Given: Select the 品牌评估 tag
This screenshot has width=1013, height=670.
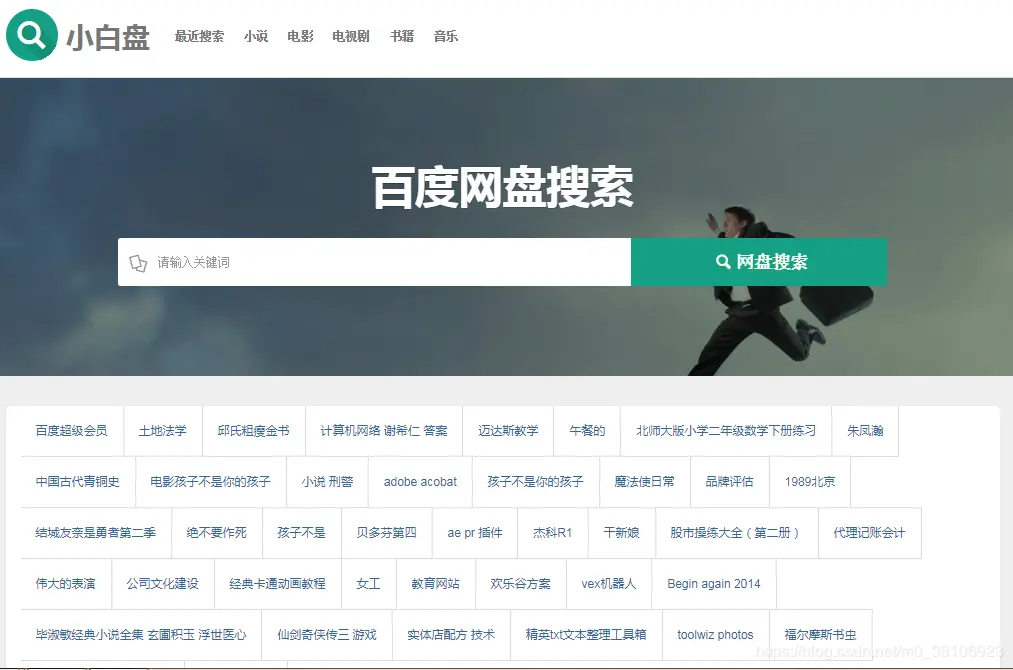Looking at the screenshot, I should pyautogui.click(x=729, y=482).
